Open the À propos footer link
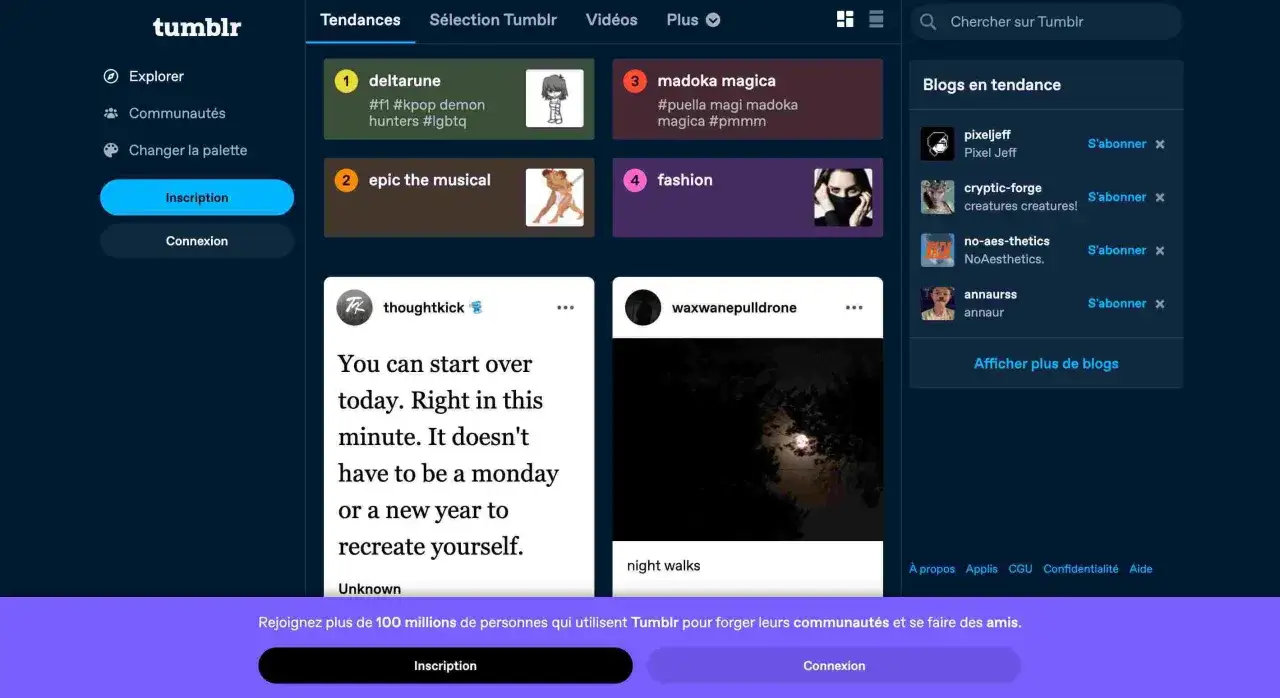 coord(932,569)
